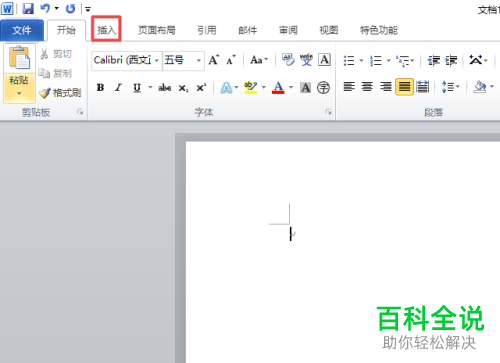
Task: Click the Character Border icon
Action: click(x=324, y=60)
